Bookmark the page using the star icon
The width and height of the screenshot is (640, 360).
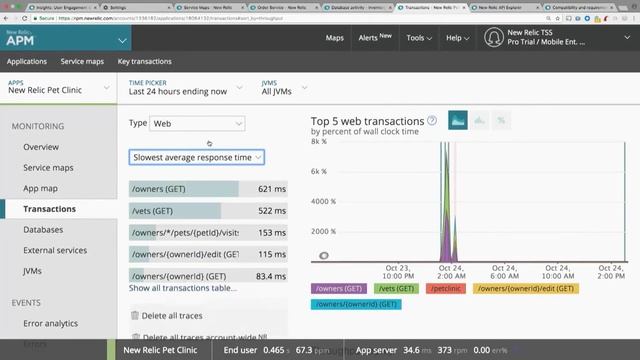(558, 18)
